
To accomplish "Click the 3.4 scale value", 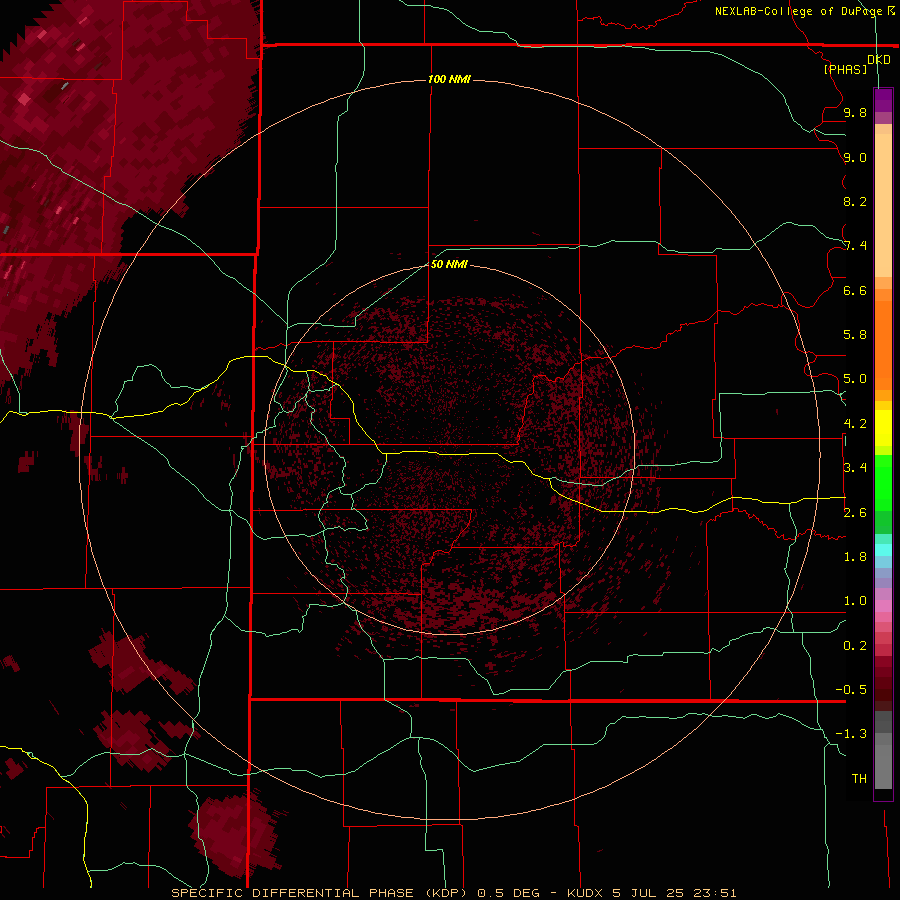I will (x=855, y=468).
